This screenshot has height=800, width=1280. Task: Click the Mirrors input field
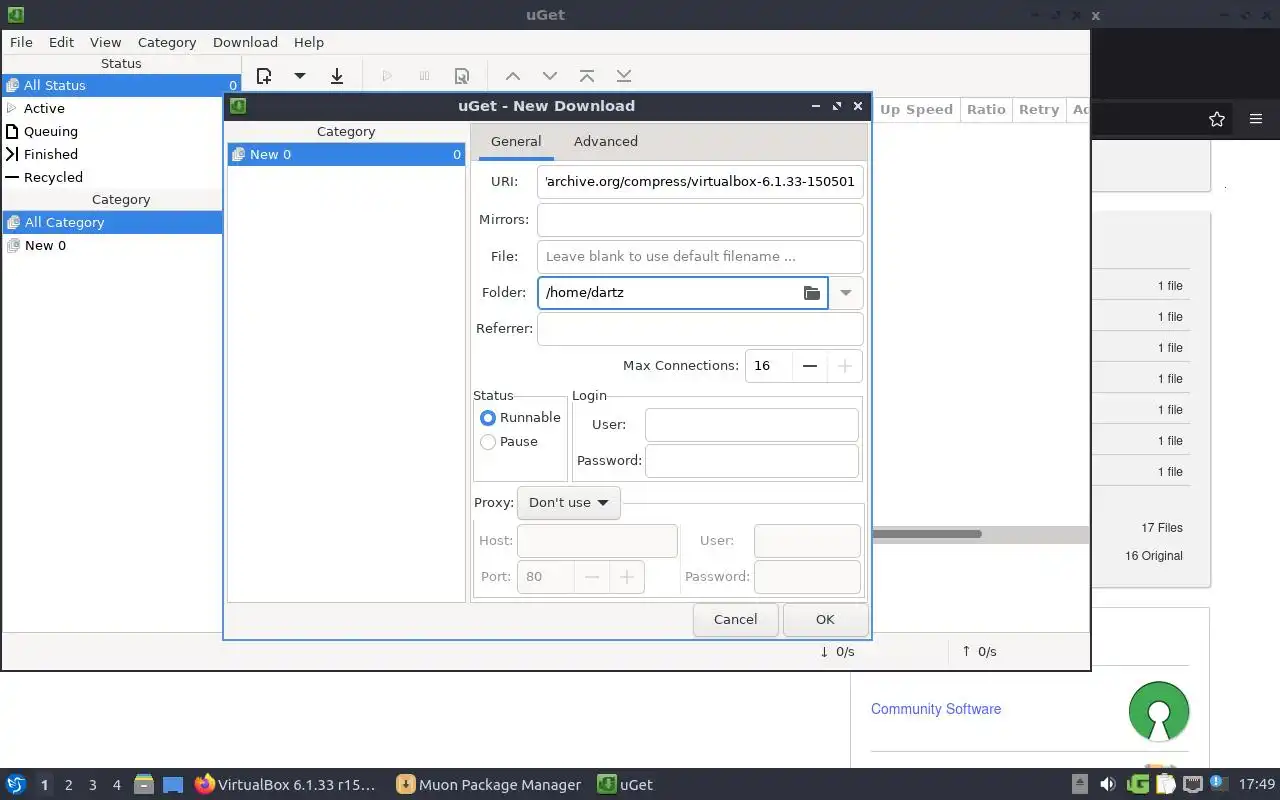700,219
